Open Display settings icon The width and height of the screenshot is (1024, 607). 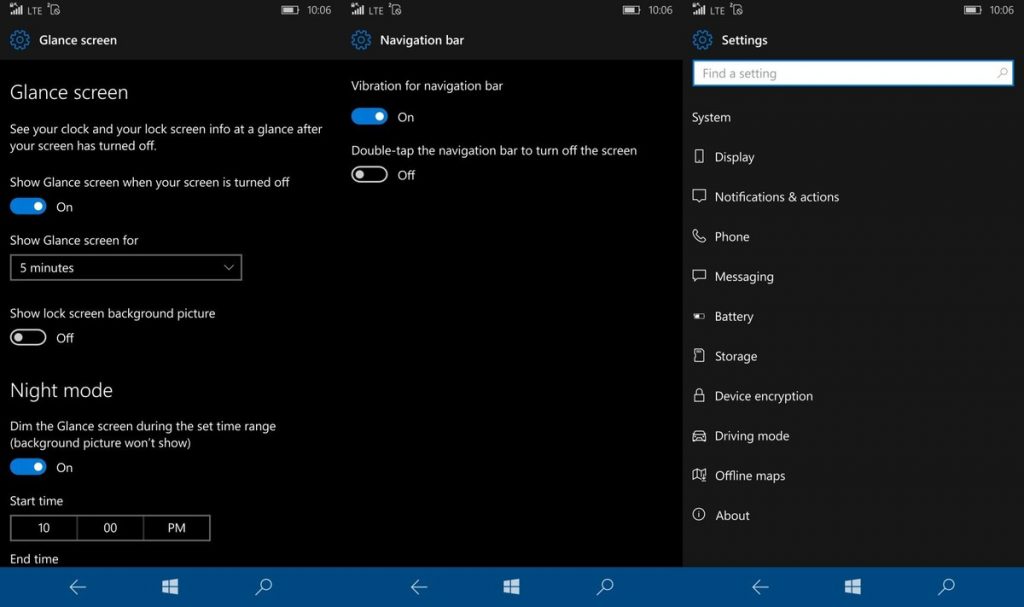click(699, 156)
